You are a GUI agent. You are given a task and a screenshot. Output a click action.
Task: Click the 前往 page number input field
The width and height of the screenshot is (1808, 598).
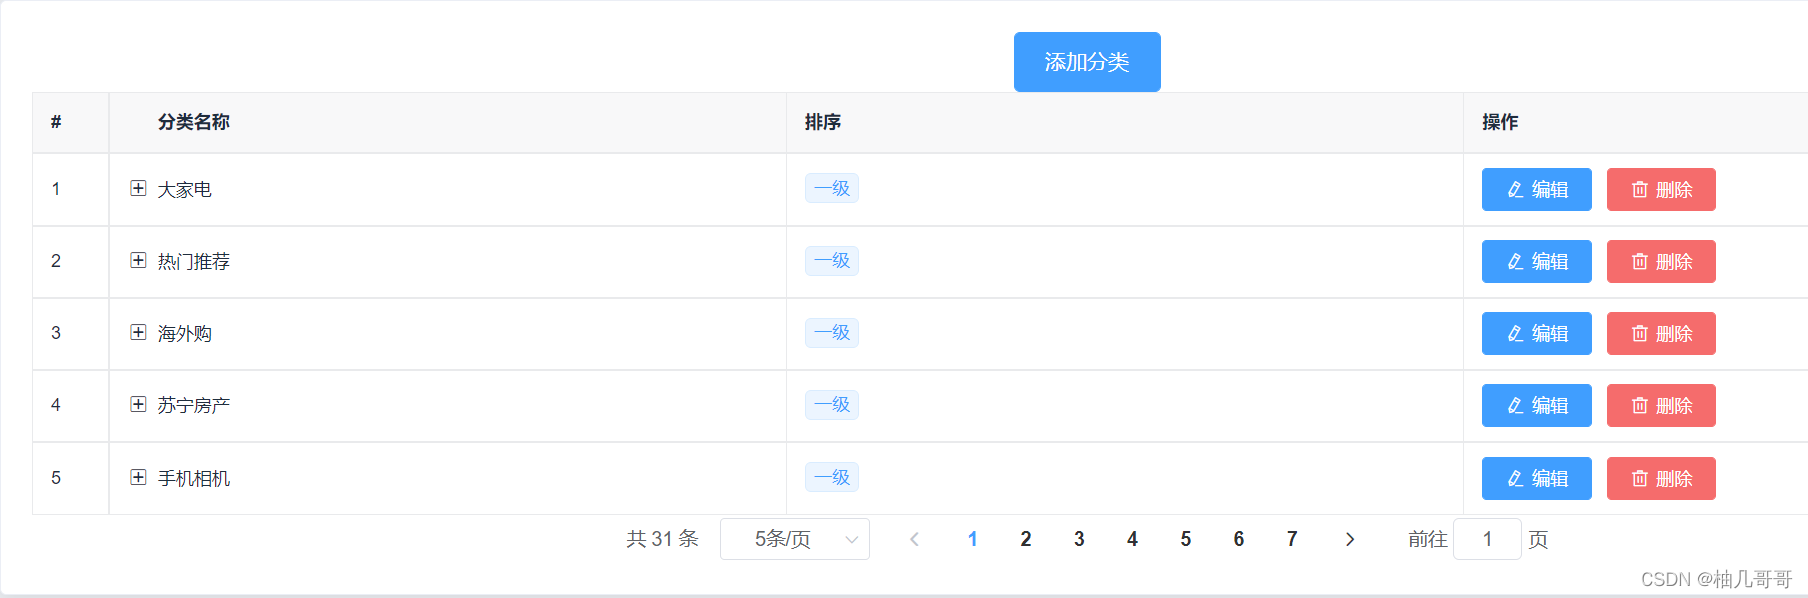pos(1487,539)
